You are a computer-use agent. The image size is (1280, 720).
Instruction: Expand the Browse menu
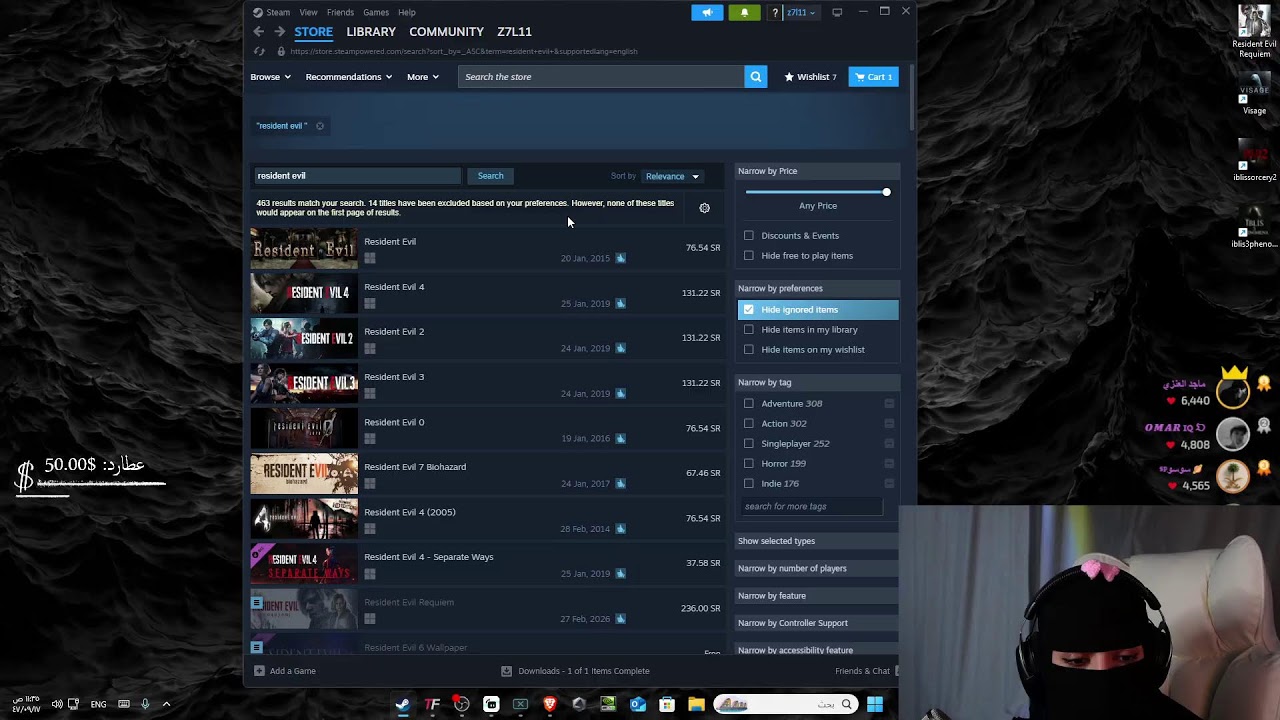coord(270,77)
